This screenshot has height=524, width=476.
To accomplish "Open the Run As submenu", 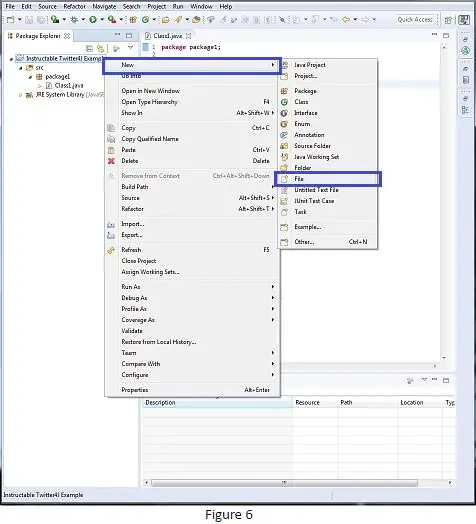I will (192, 287).
